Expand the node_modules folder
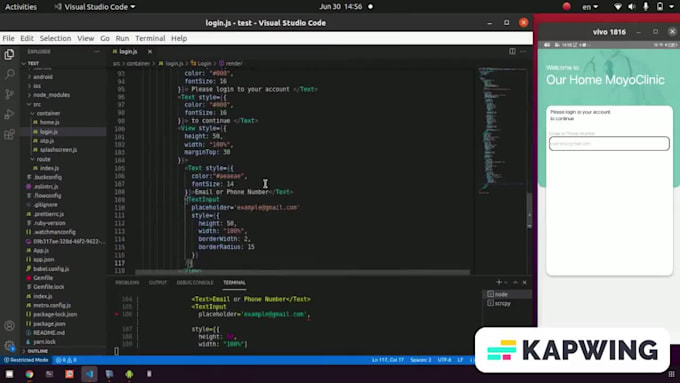Image resolution: width=680 pixels, height=383 pixels. pyautogui.click(x=51, y=95)
